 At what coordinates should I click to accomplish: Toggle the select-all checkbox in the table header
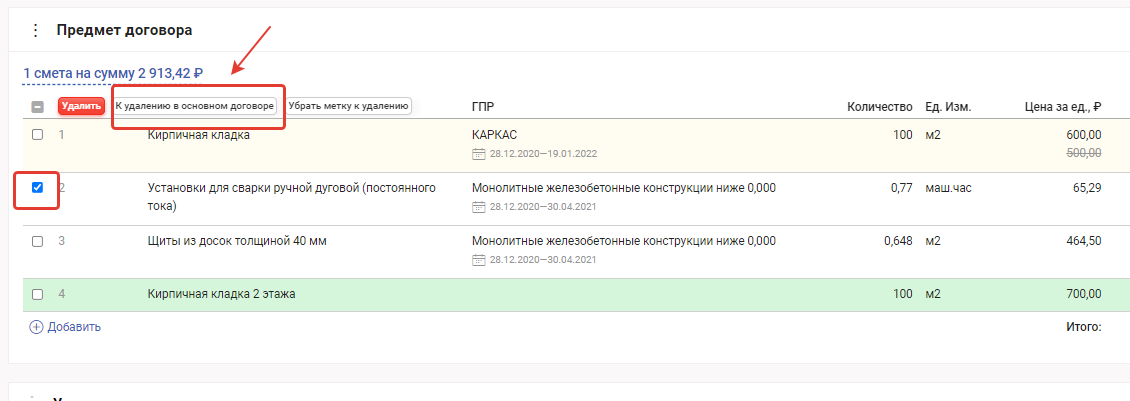click(38, 106)
